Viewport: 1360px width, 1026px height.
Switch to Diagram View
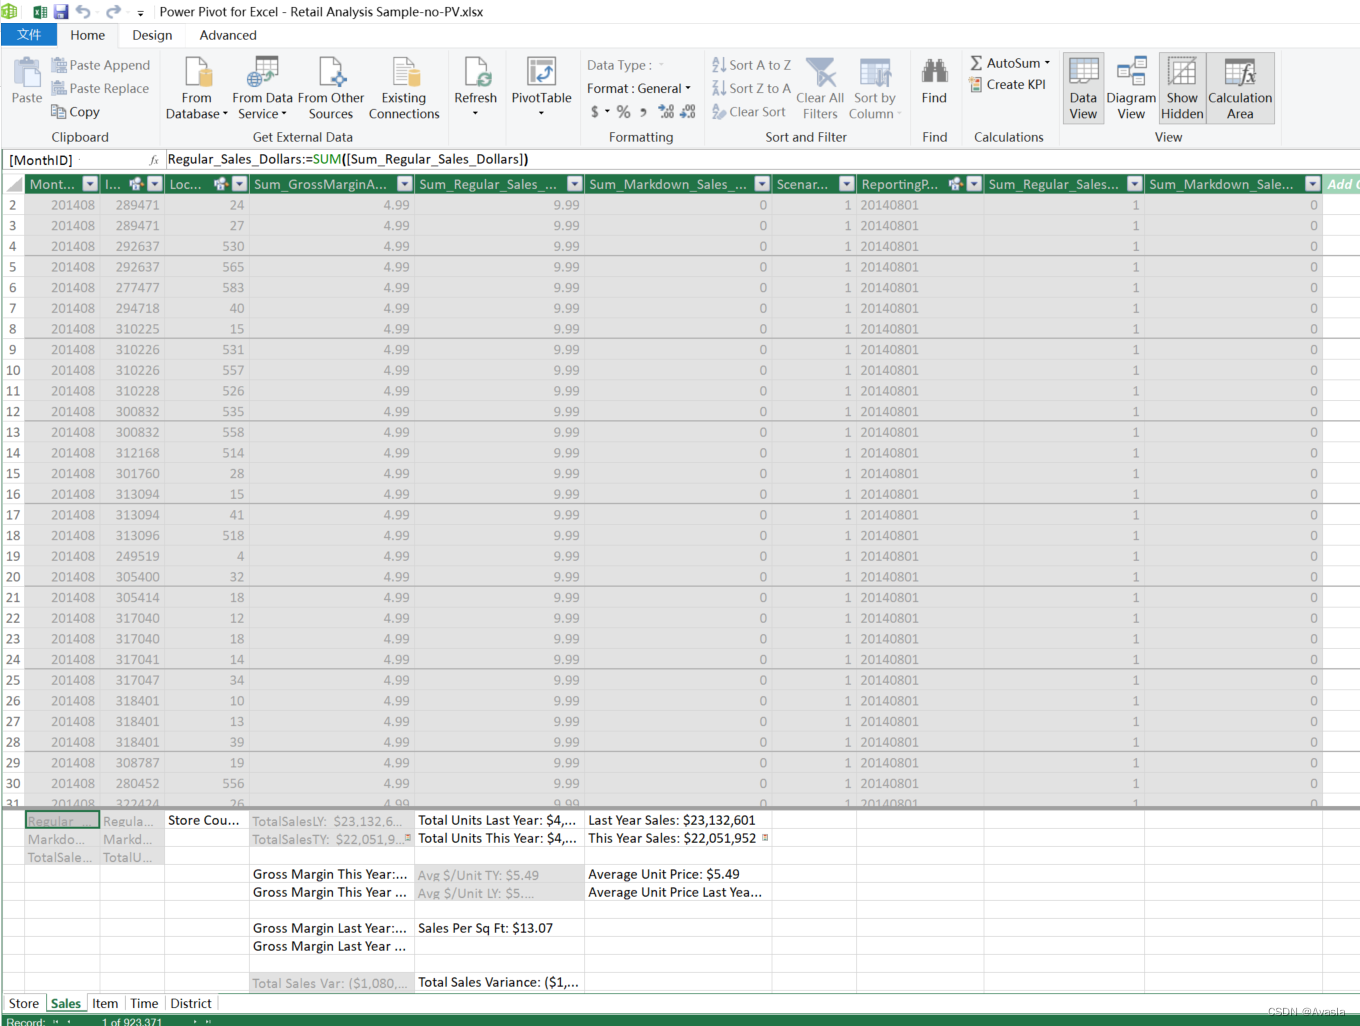[1131, 88]
